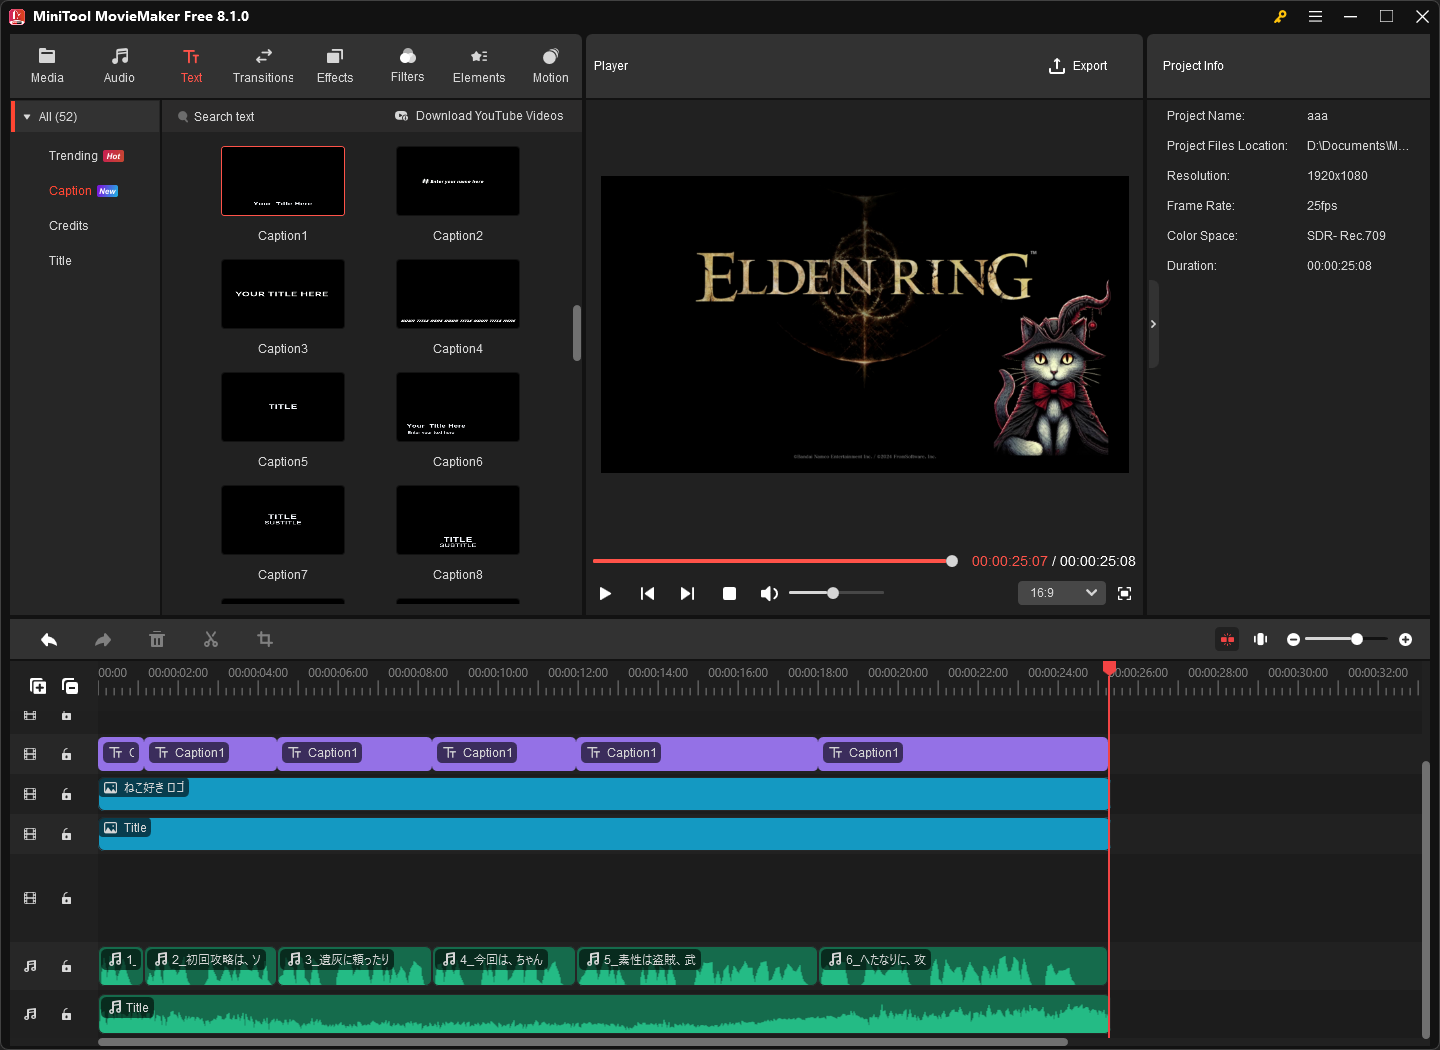Click the Export button
Image resolution: width=1440 pixels, height=1050 pixels.
pyautogui.click(x=1078, y=66)
